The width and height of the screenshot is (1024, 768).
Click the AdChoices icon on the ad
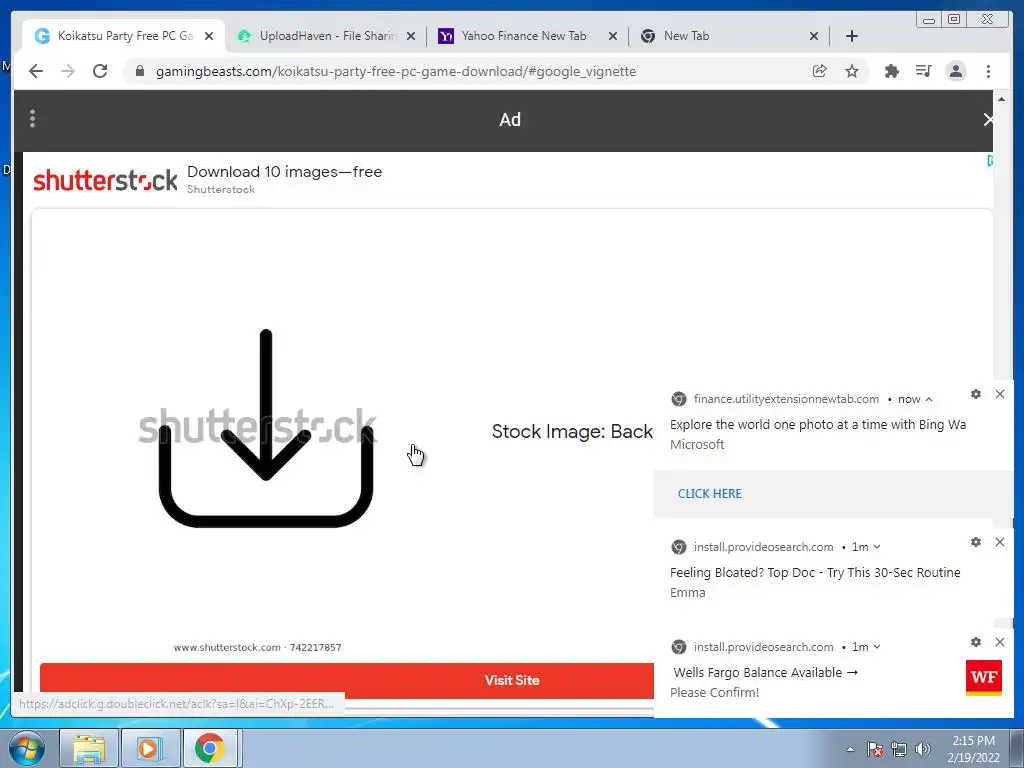[x=990, y=161]
